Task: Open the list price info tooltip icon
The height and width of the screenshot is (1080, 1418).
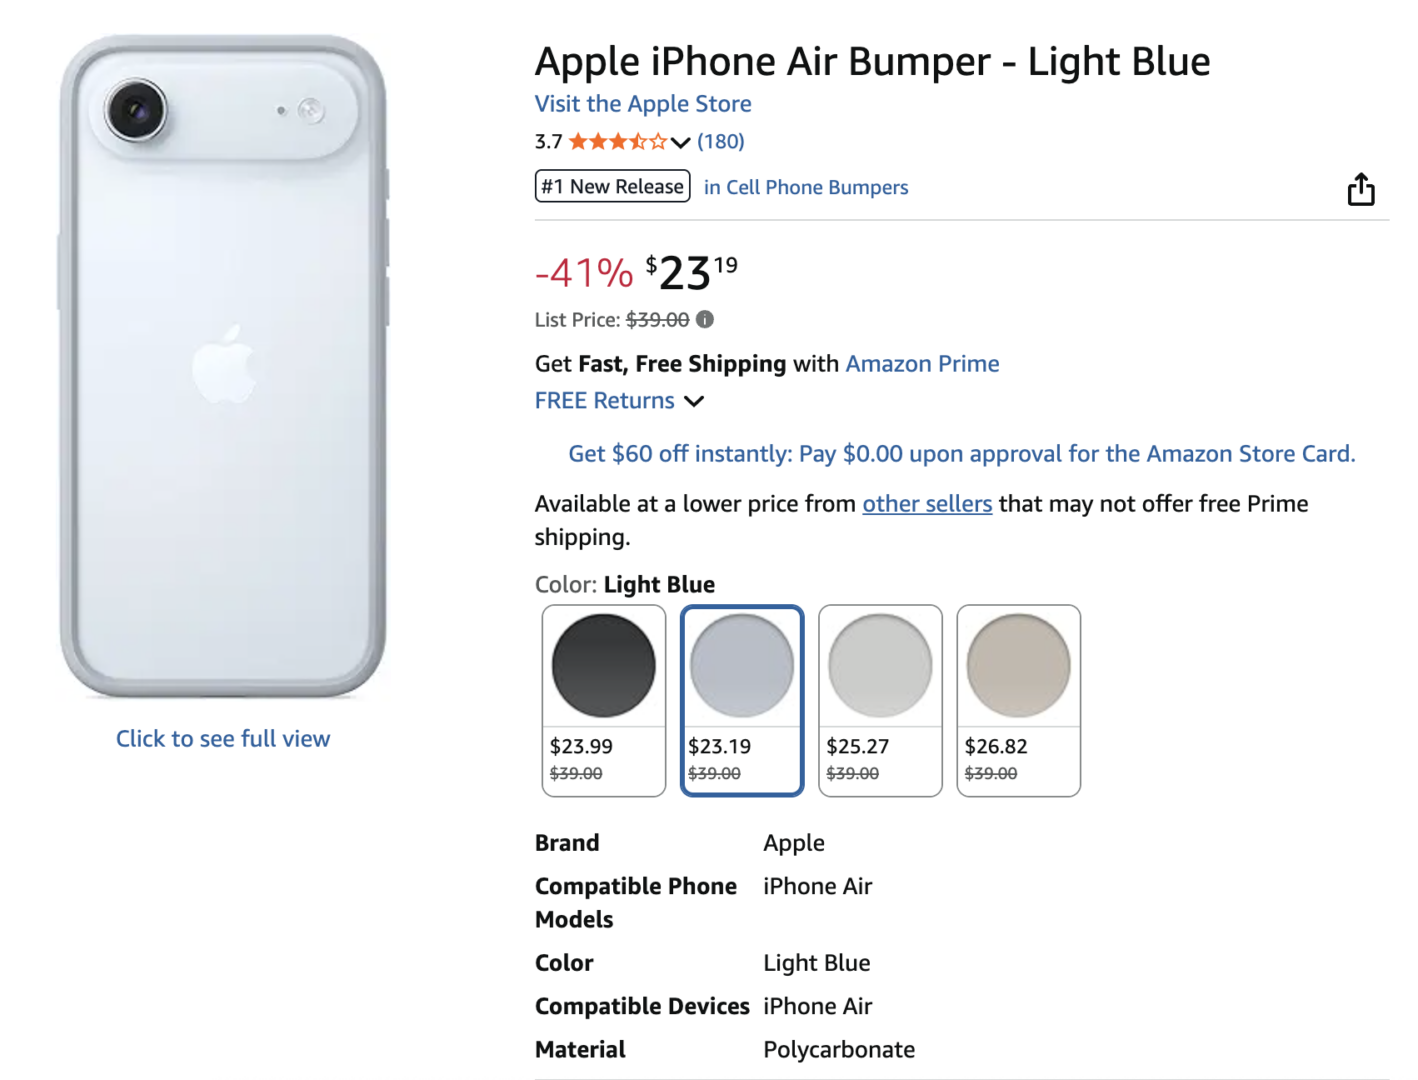Action: point(706,320)
